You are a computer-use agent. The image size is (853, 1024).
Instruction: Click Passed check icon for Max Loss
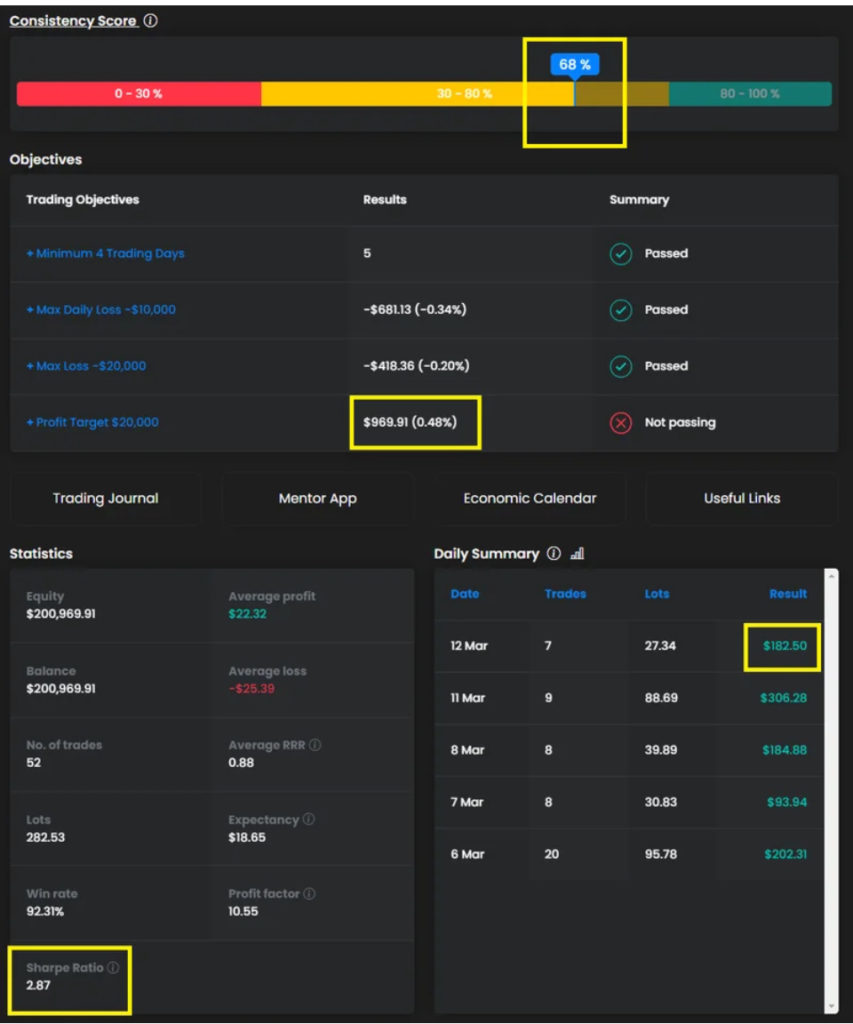[x=621, y=366]
